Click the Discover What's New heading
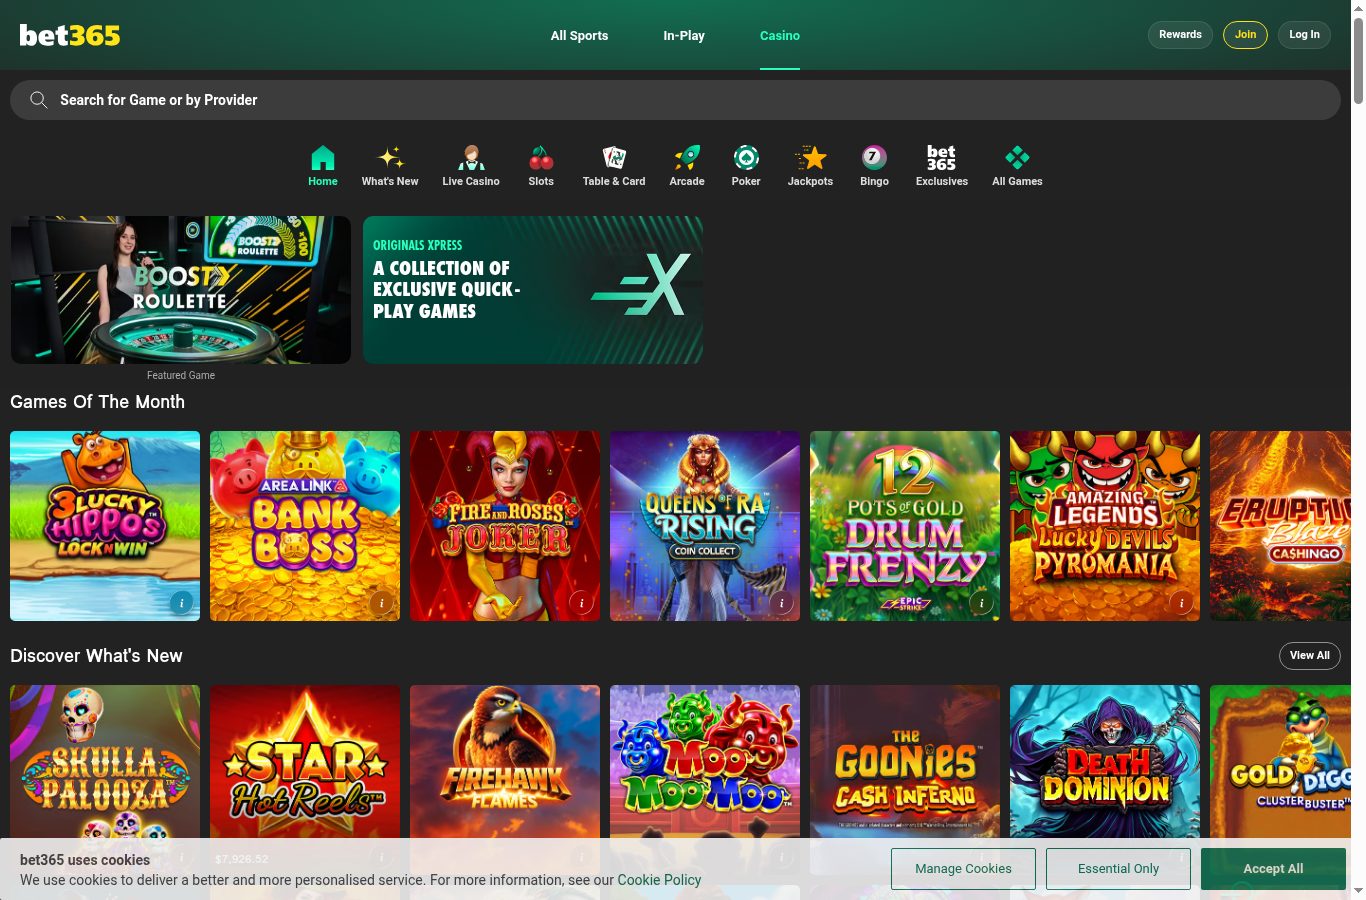The width and height of the screenshot is (1366, 900). coord(96,656)
